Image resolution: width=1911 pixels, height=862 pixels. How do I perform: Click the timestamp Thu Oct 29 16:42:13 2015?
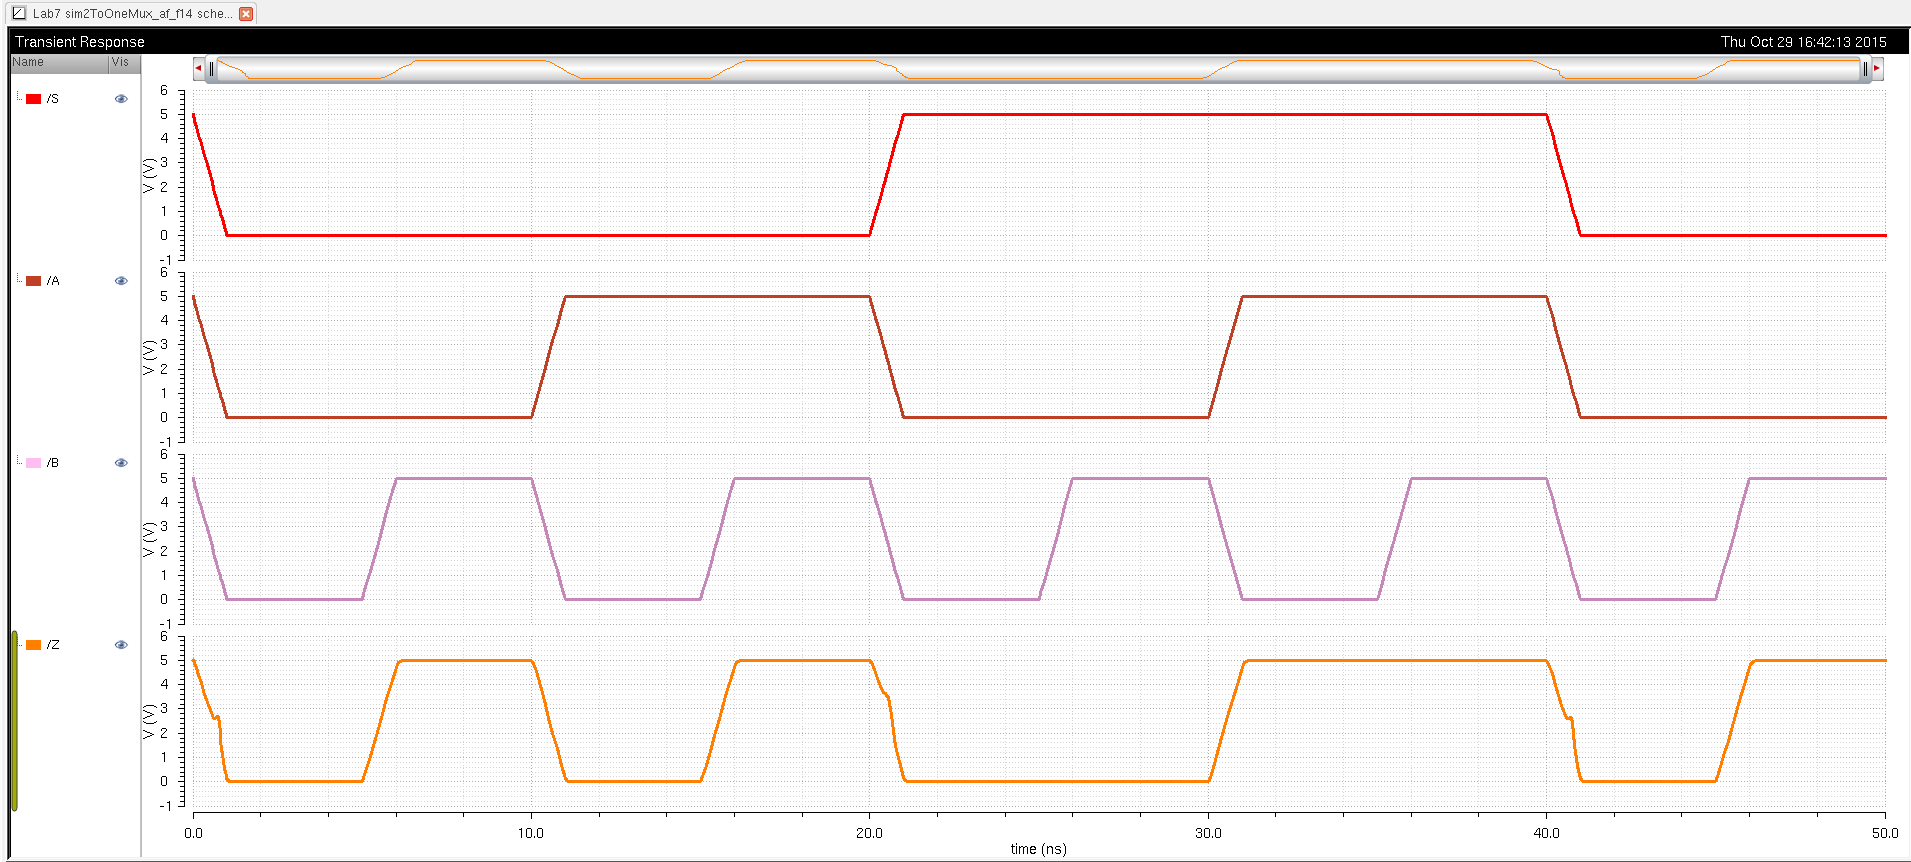[1803, 42]
